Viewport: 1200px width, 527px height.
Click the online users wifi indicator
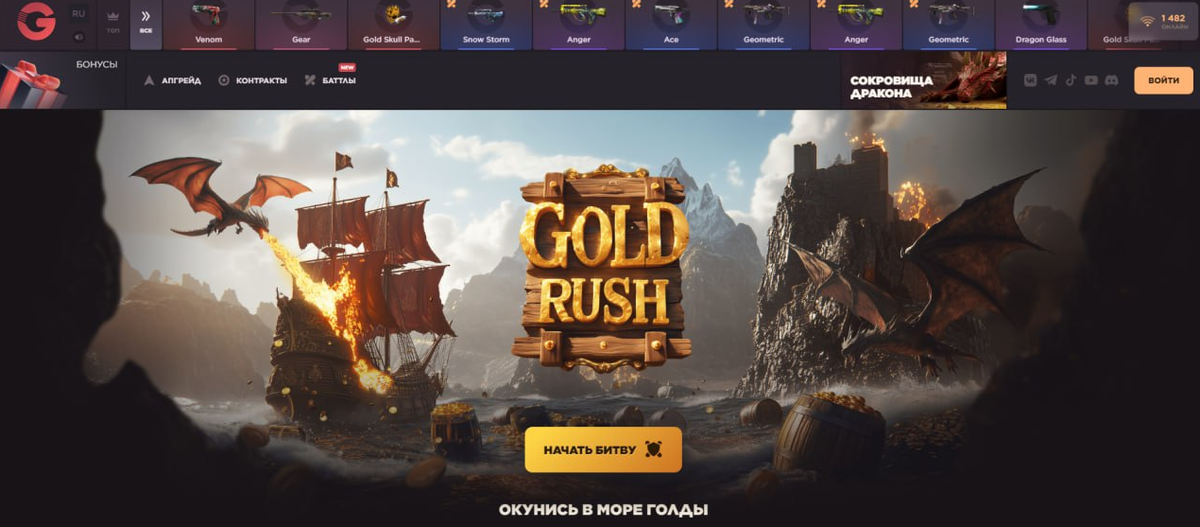1163,22
